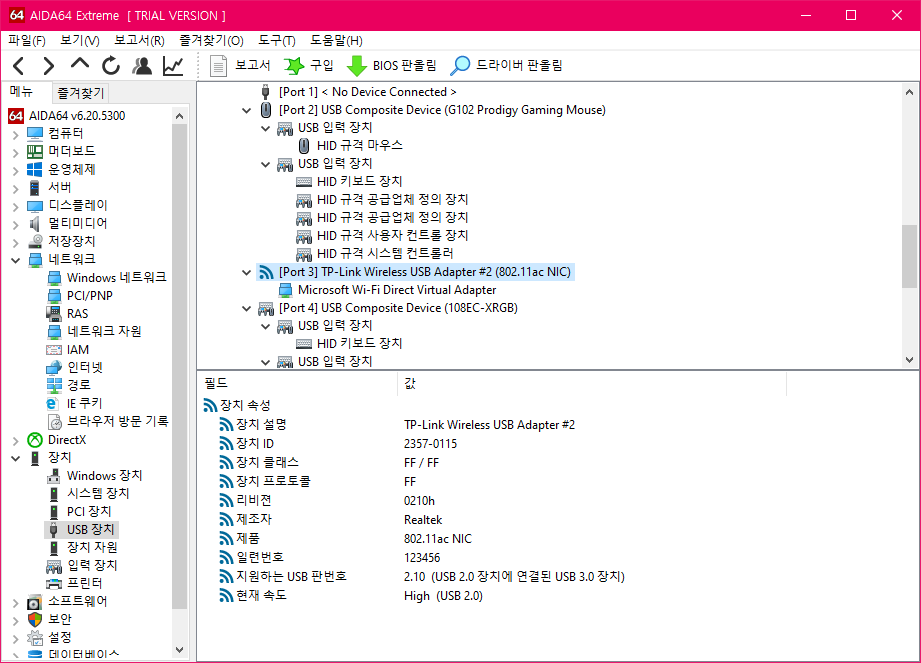Go forward with the right arrow toolbar icon
Image resolution: width=921 pixels, height=663 pixels.
49,66
